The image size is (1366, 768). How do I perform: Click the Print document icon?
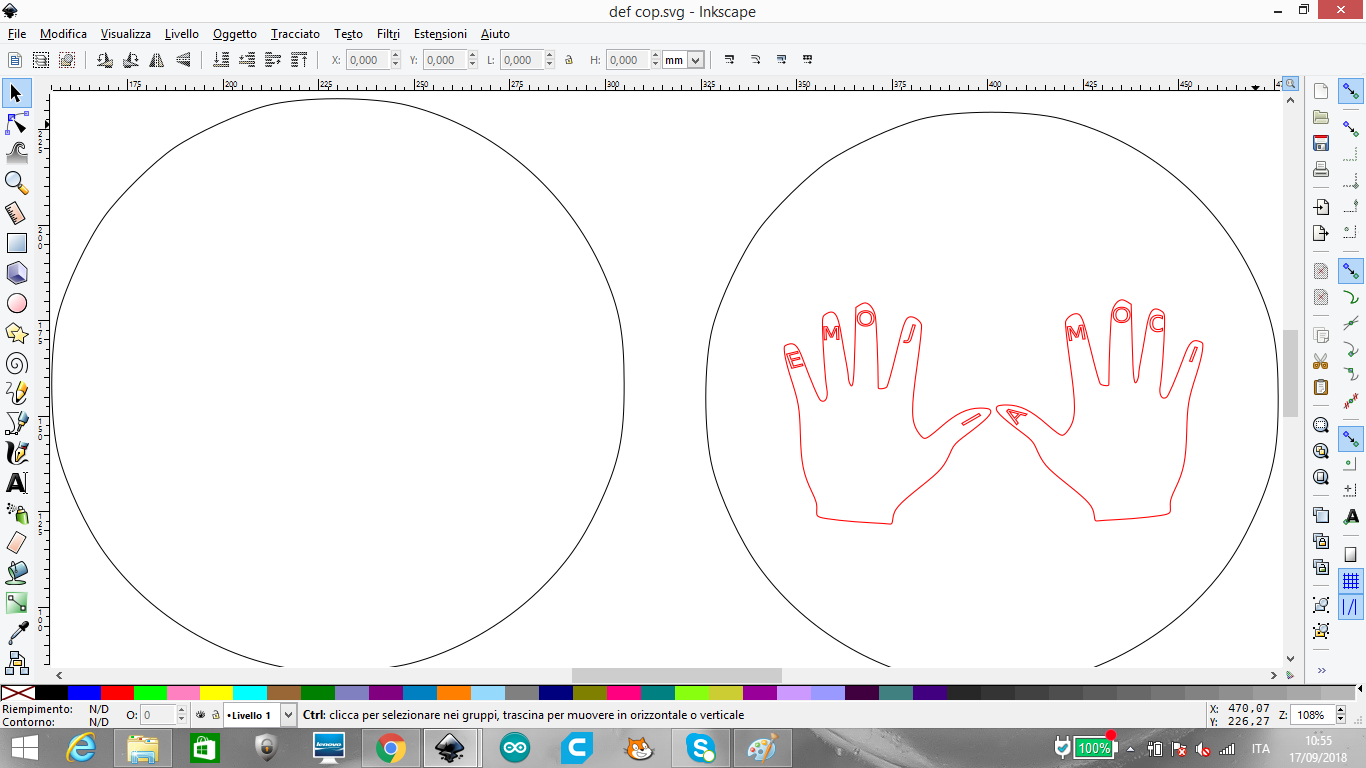pyautogui.click(x=1321, y=169)
